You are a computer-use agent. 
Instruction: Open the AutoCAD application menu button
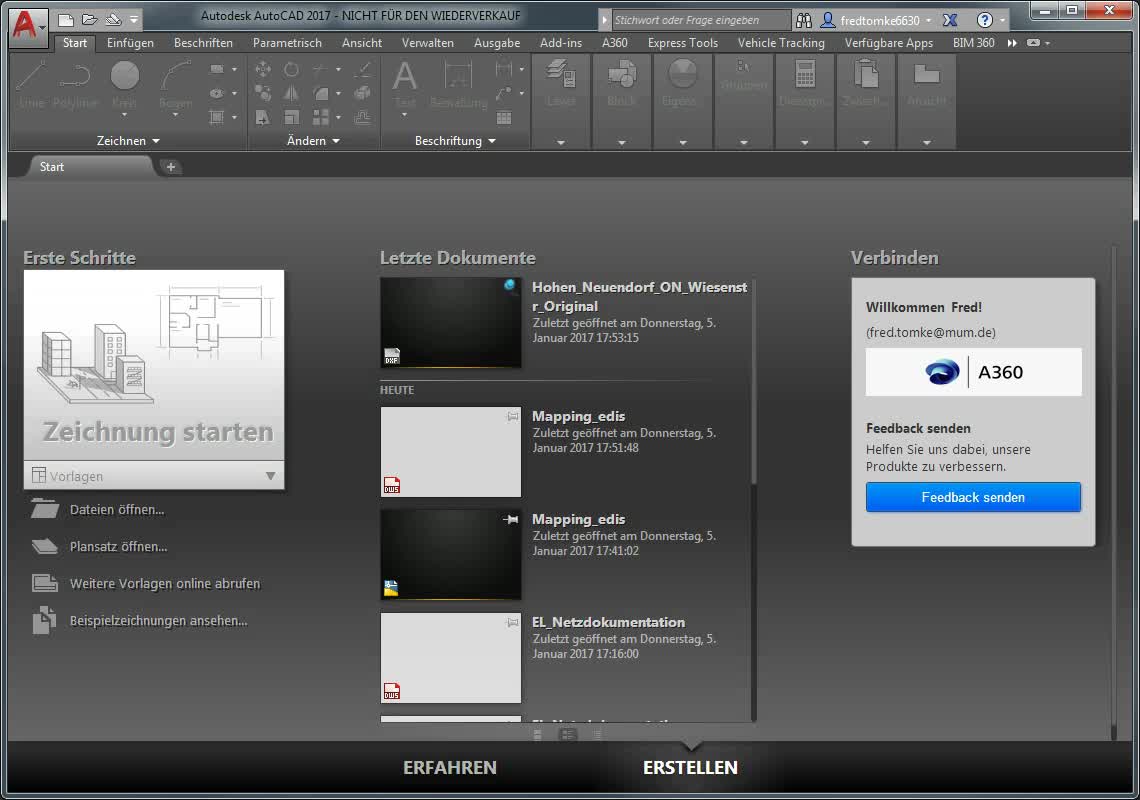27,26
